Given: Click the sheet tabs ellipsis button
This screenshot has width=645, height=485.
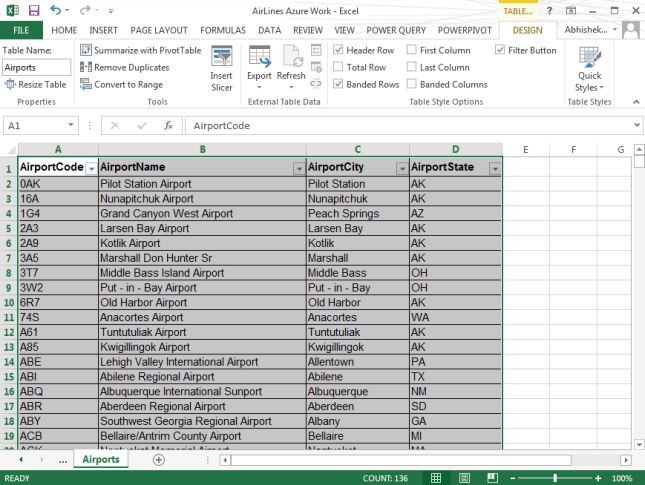Looking at the screenshot, I should tap(63, 460).
